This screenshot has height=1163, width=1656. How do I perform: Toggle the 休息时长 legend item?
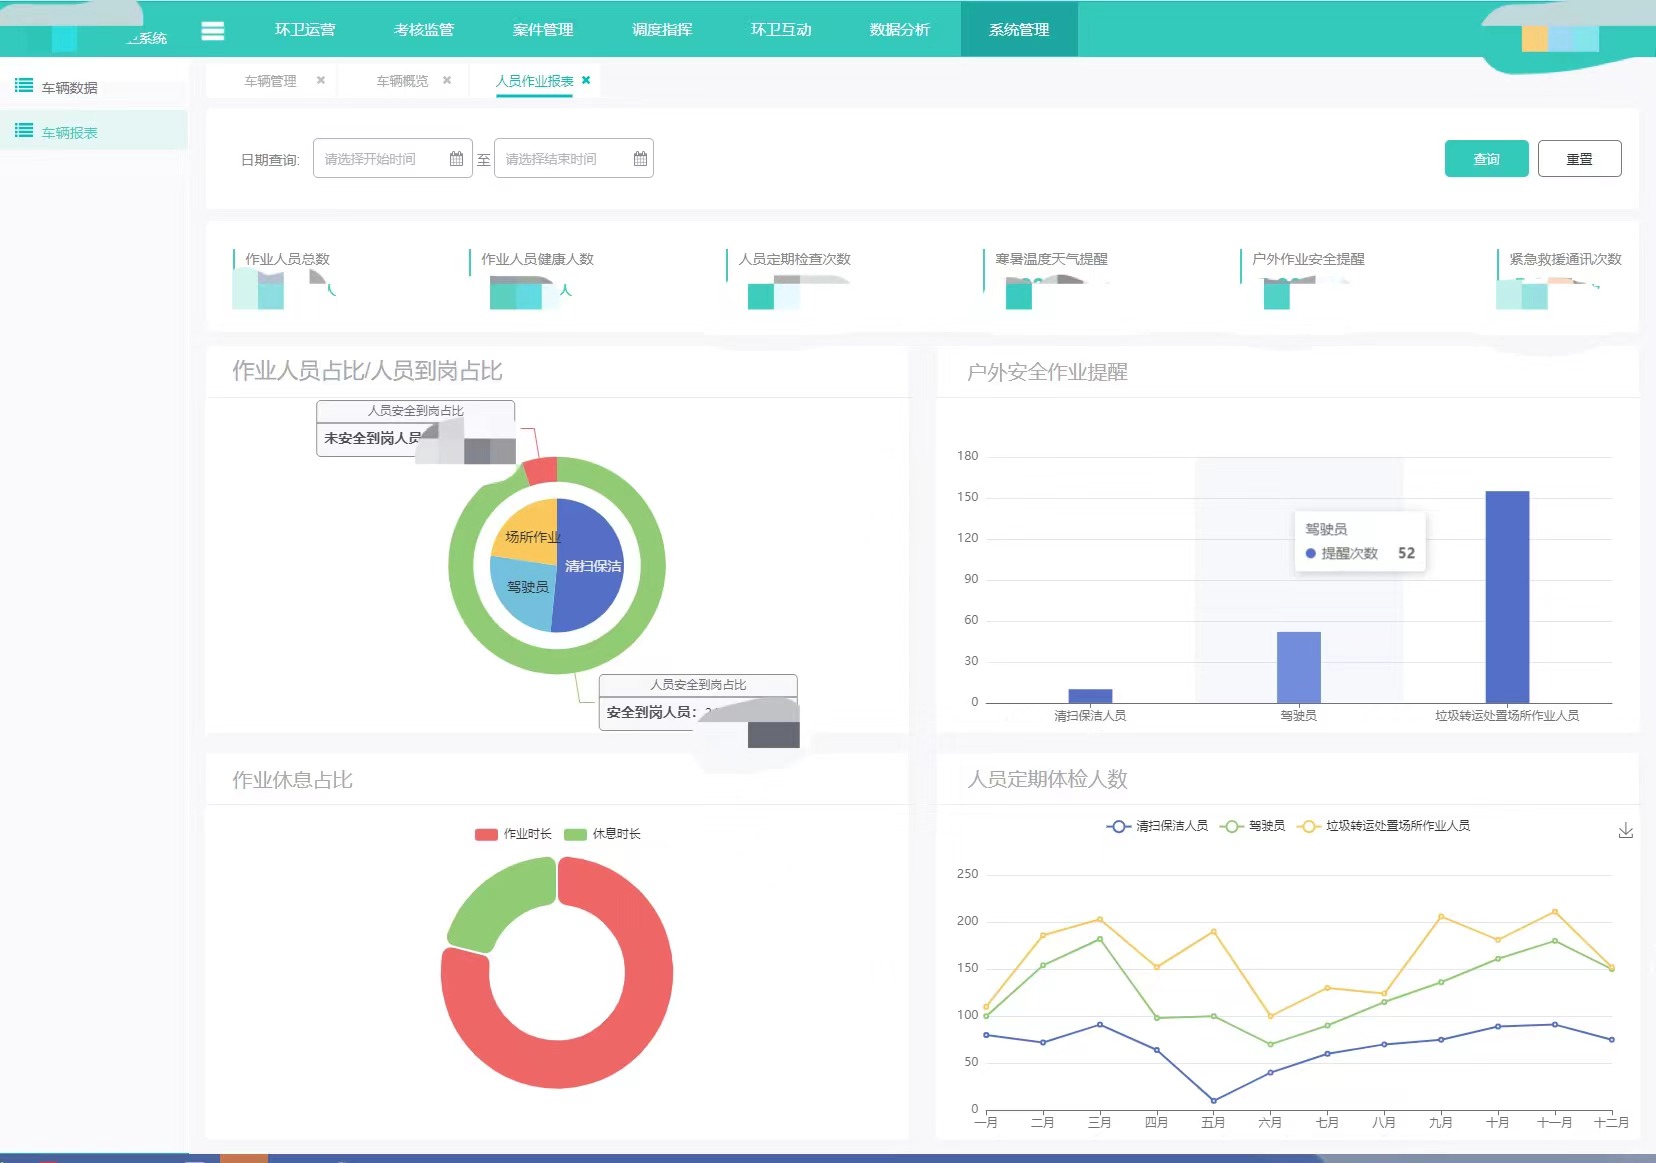tap(602, 834)
